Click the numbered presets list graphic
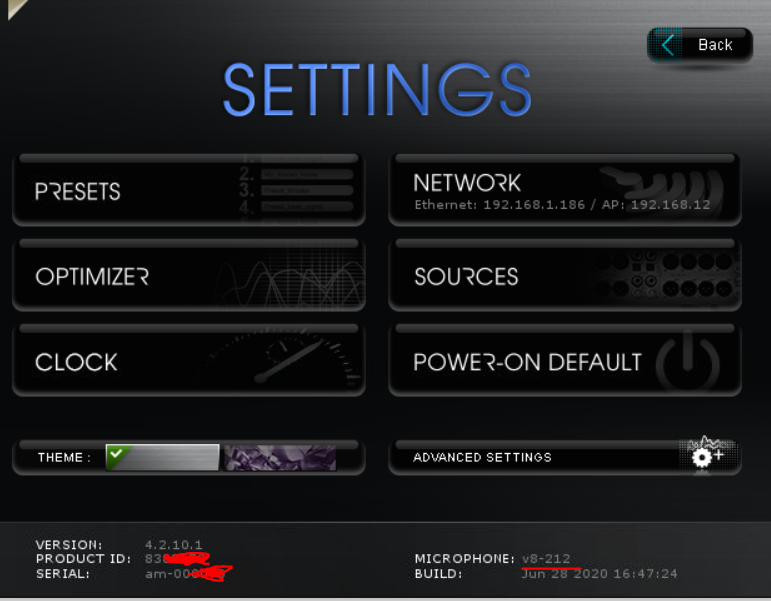Screen dimensions: 771x601 [x=297, y=189]
